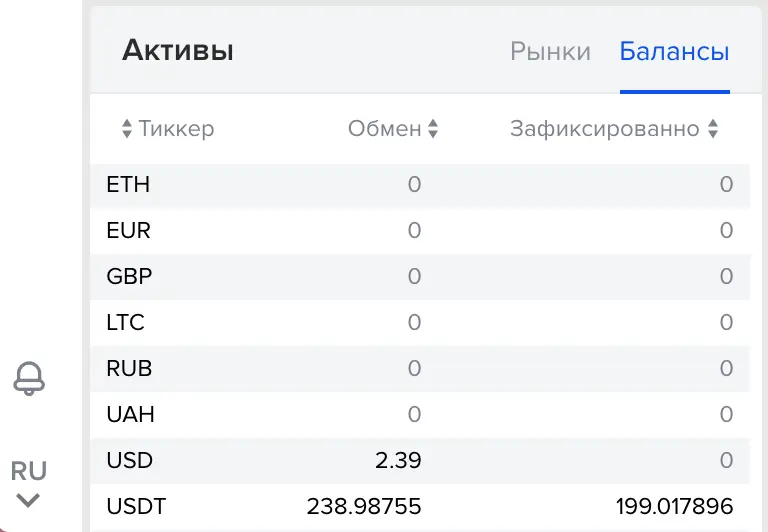Select the Балансы tab

[x=674, y=52]
